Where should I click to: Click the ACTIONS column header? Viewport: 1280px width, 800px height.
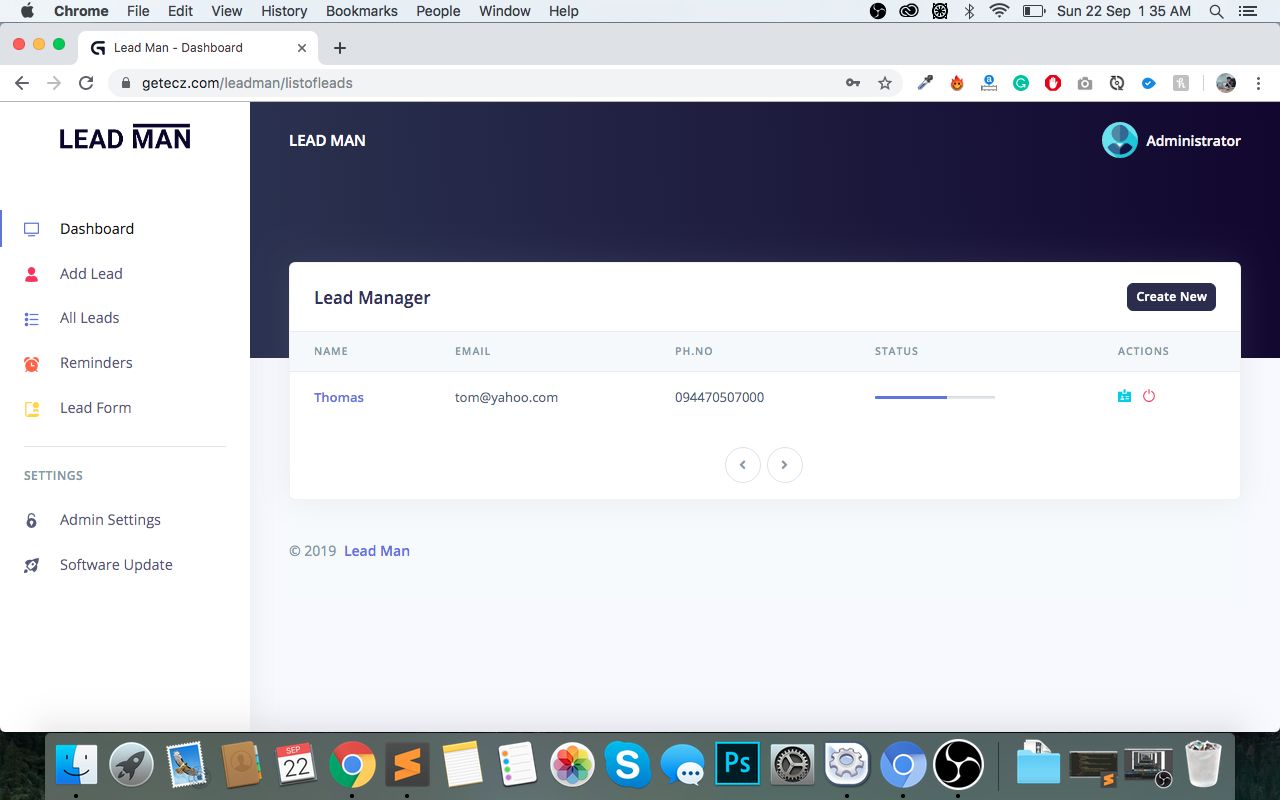pos(1143,352)
